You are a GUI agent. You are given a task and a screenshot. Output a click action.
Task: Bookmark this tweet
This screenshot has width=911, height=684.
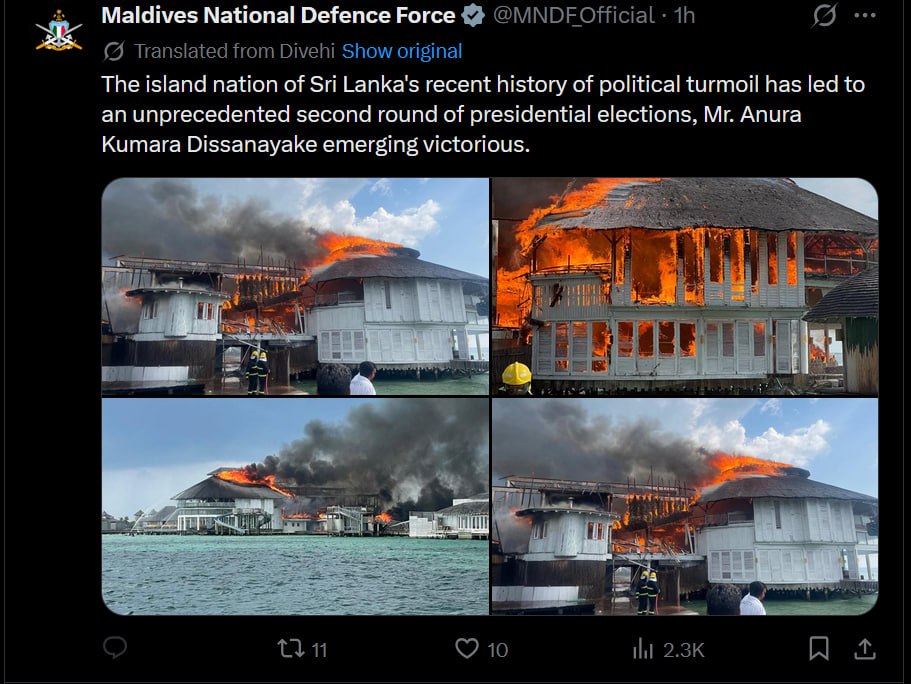click(819, 648)
